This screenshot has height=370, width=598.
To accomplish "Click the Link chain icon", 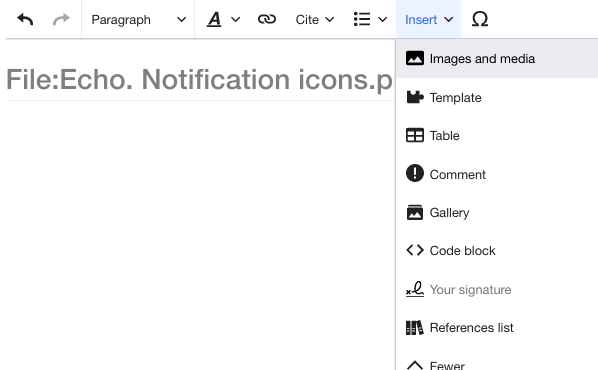I will coord(267,19).
